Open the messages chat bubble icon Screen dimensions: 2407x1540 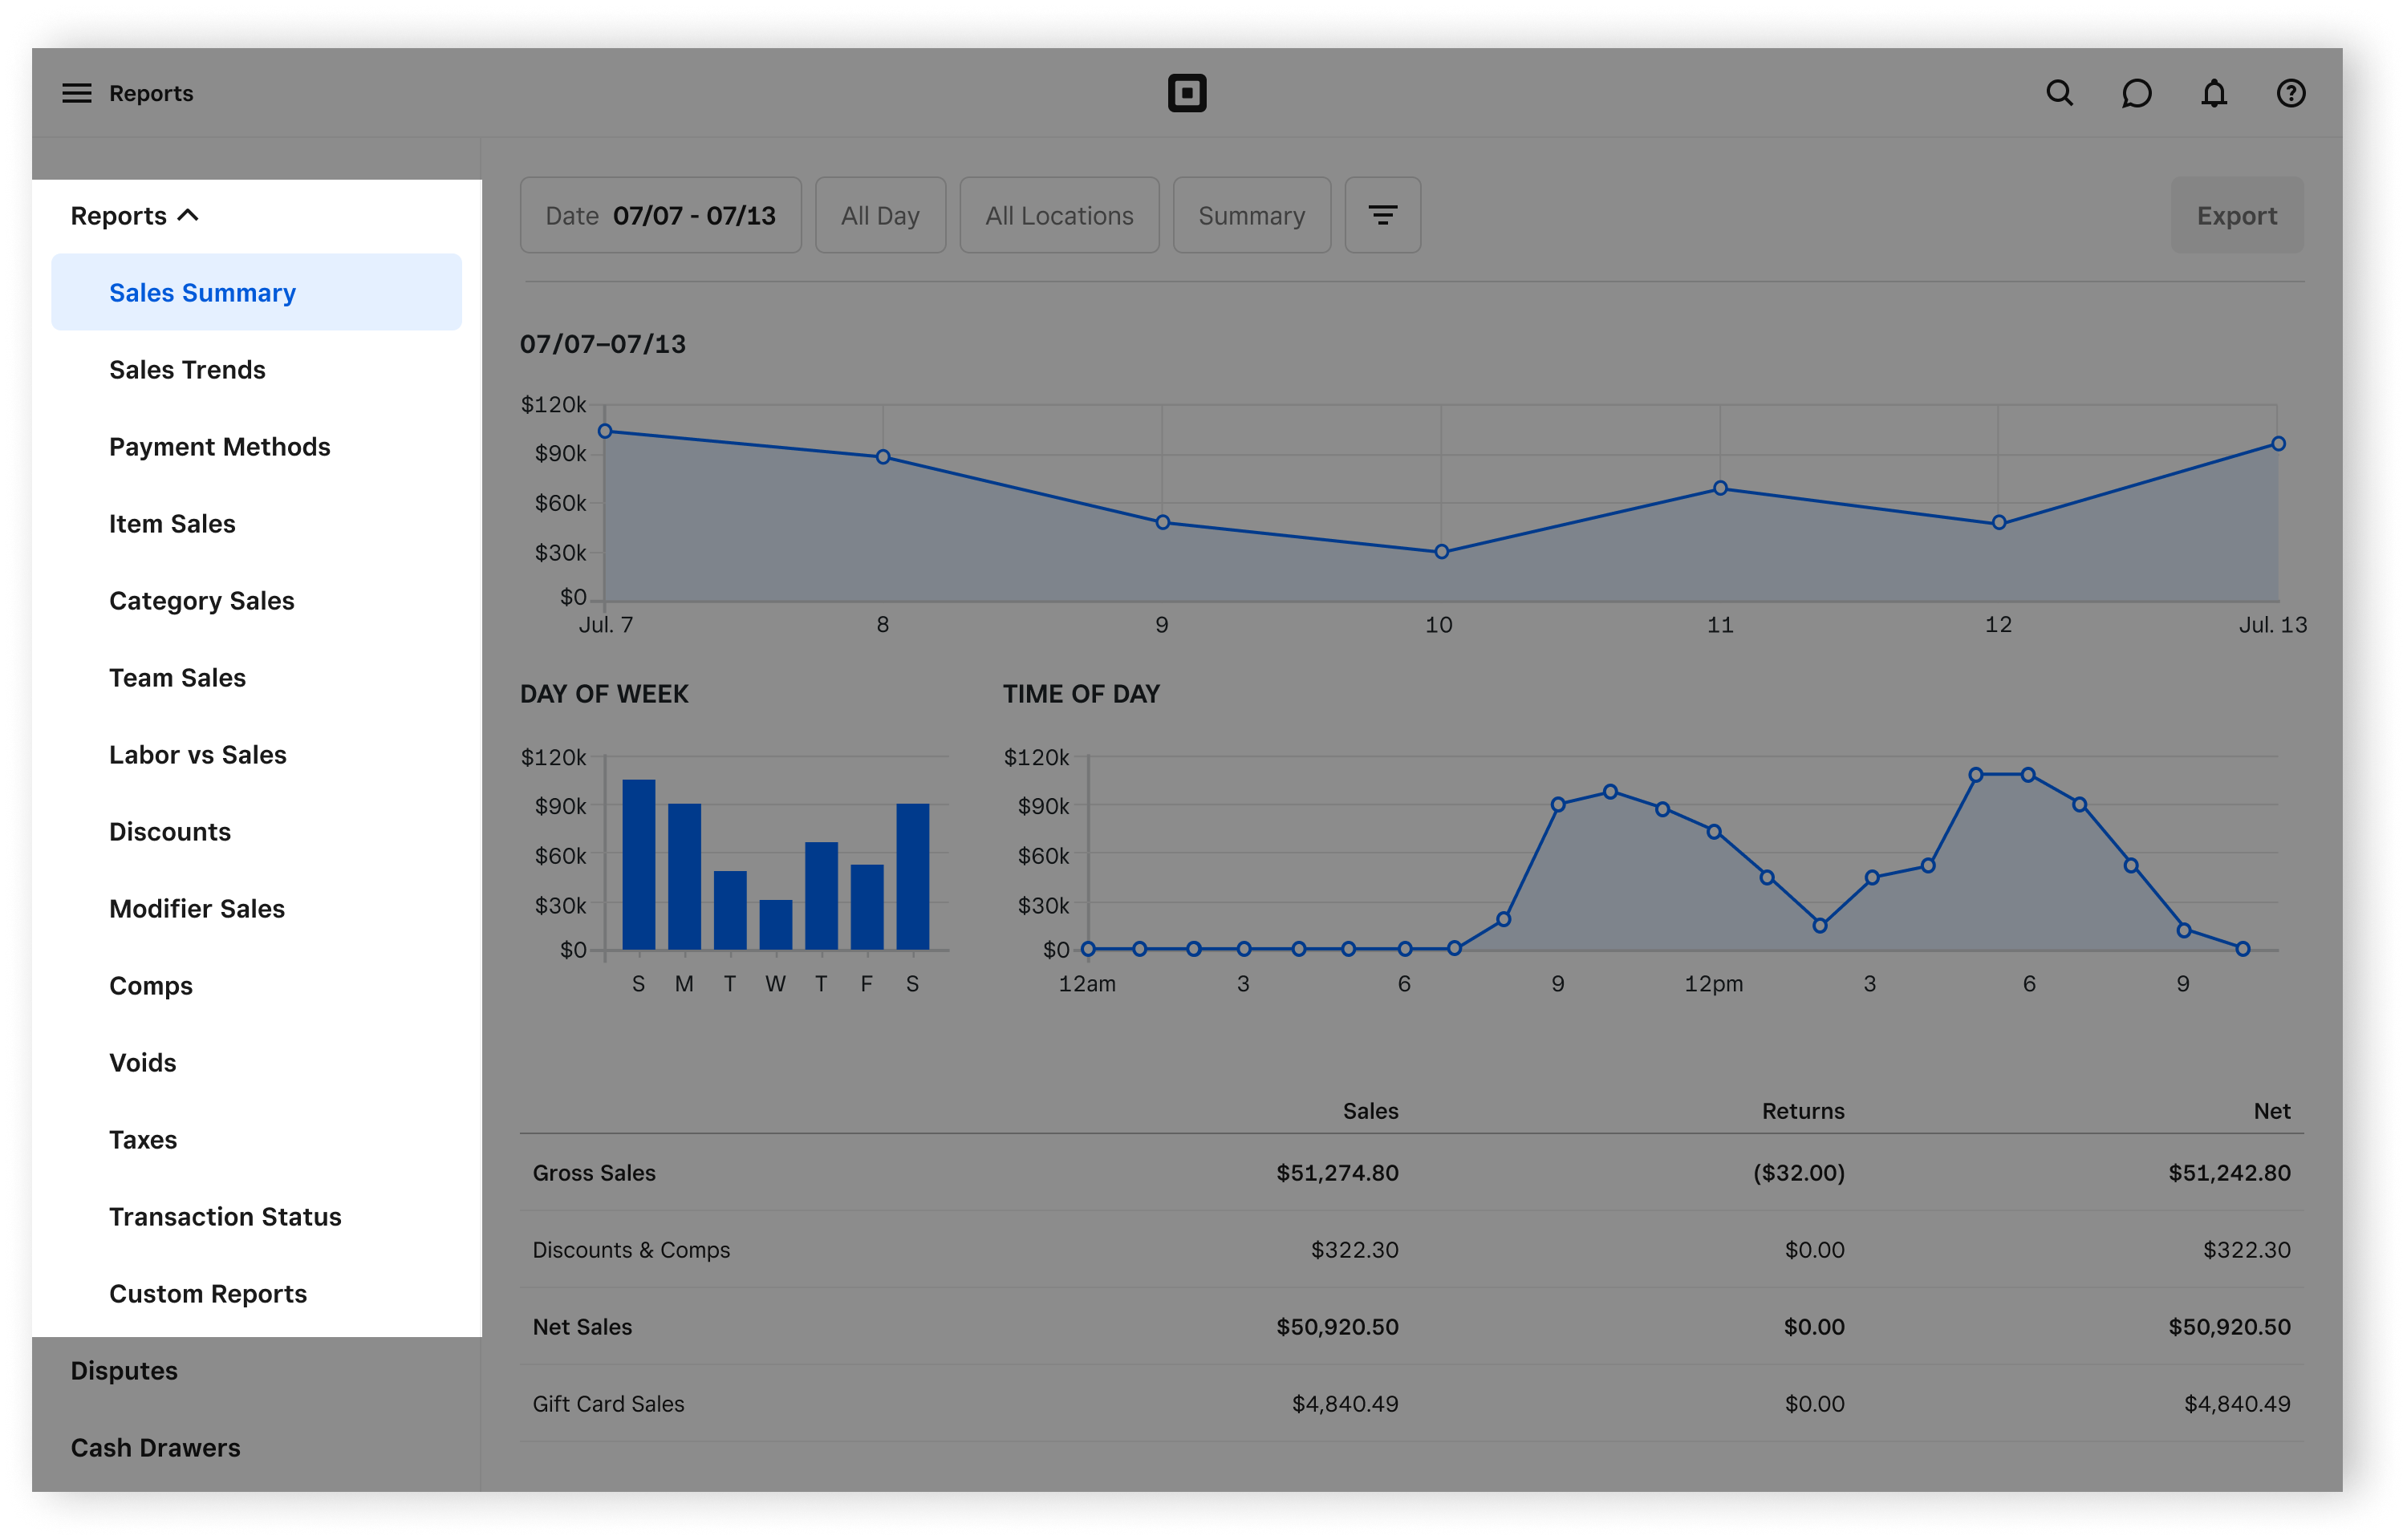click(2136, 93)
